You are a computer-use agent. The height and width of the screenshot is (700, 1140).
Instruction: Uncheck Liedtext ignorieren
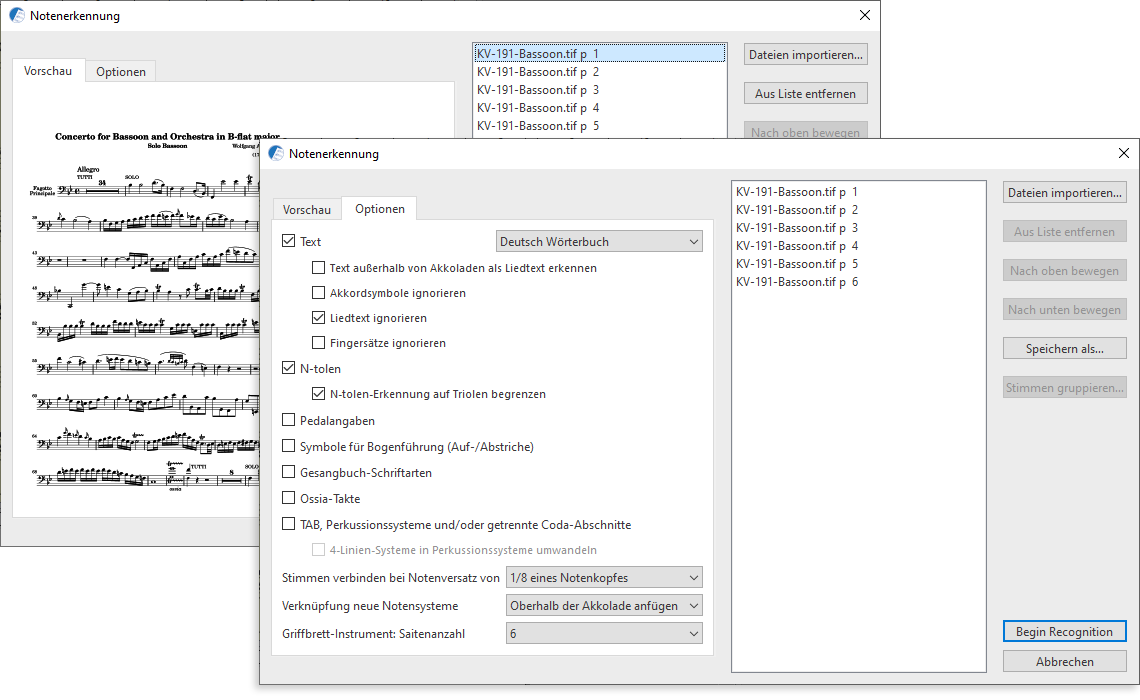click(x=319, y=318)
